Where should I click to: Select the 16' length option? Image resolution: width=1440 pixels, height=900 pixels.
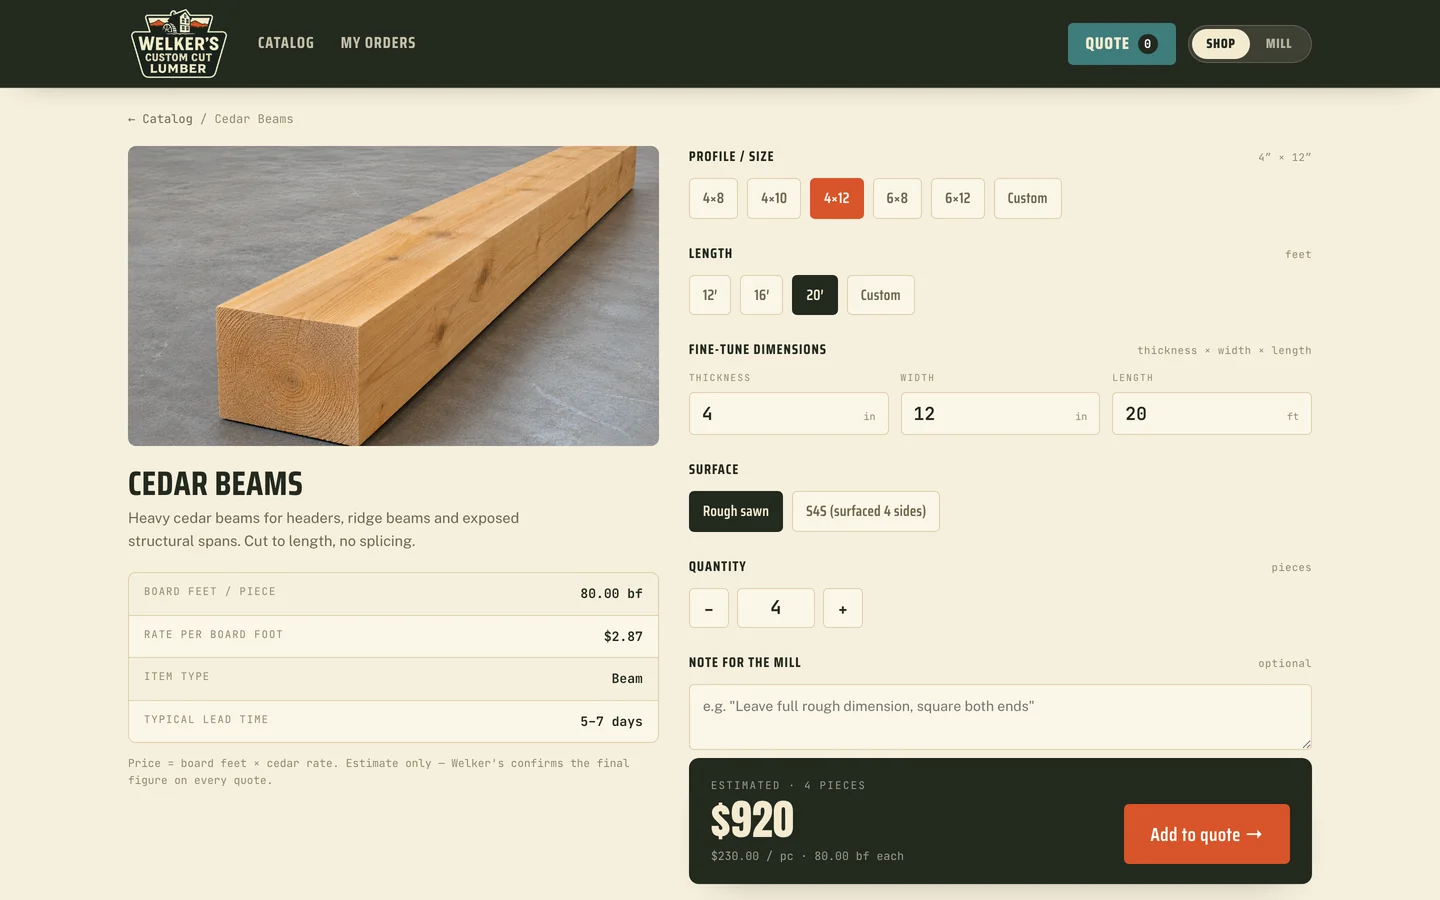click(x=762, y=295)
